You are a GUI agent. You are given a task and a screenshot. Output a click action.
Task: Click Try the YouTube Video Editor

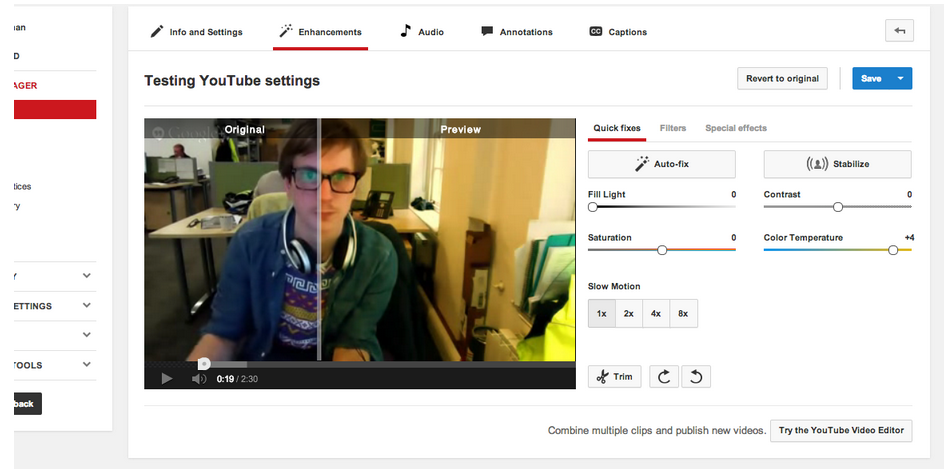[841, 430]
